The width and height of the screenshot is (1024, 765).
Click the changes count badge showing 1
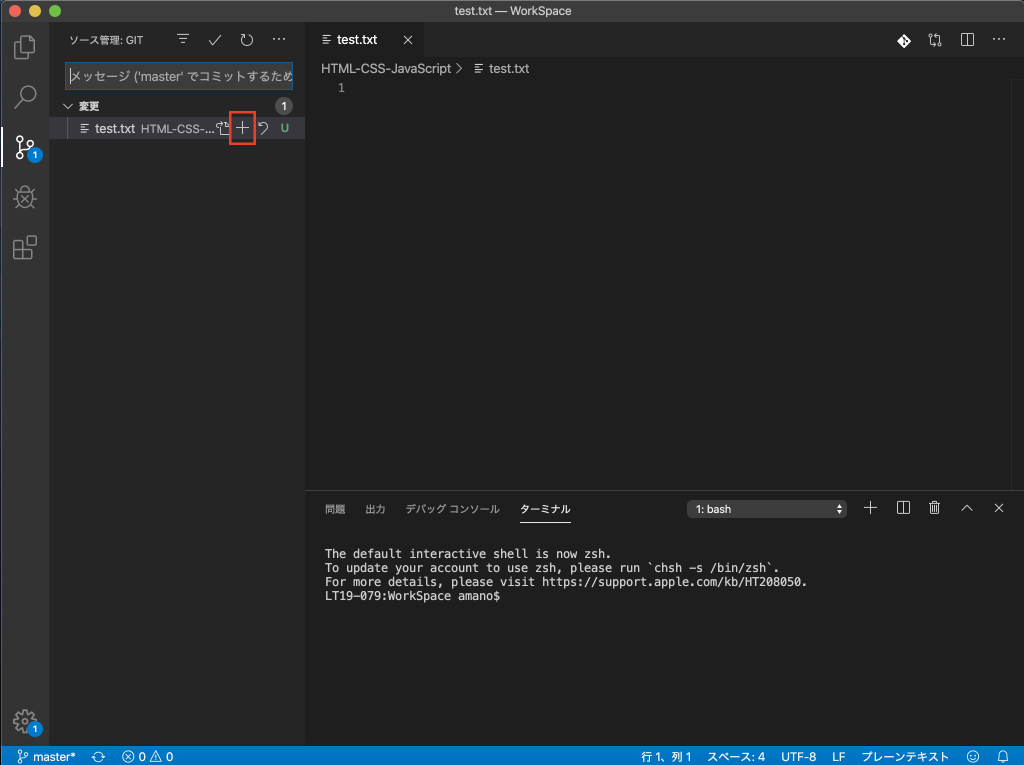pyautogui.click(x=283, y=106)
